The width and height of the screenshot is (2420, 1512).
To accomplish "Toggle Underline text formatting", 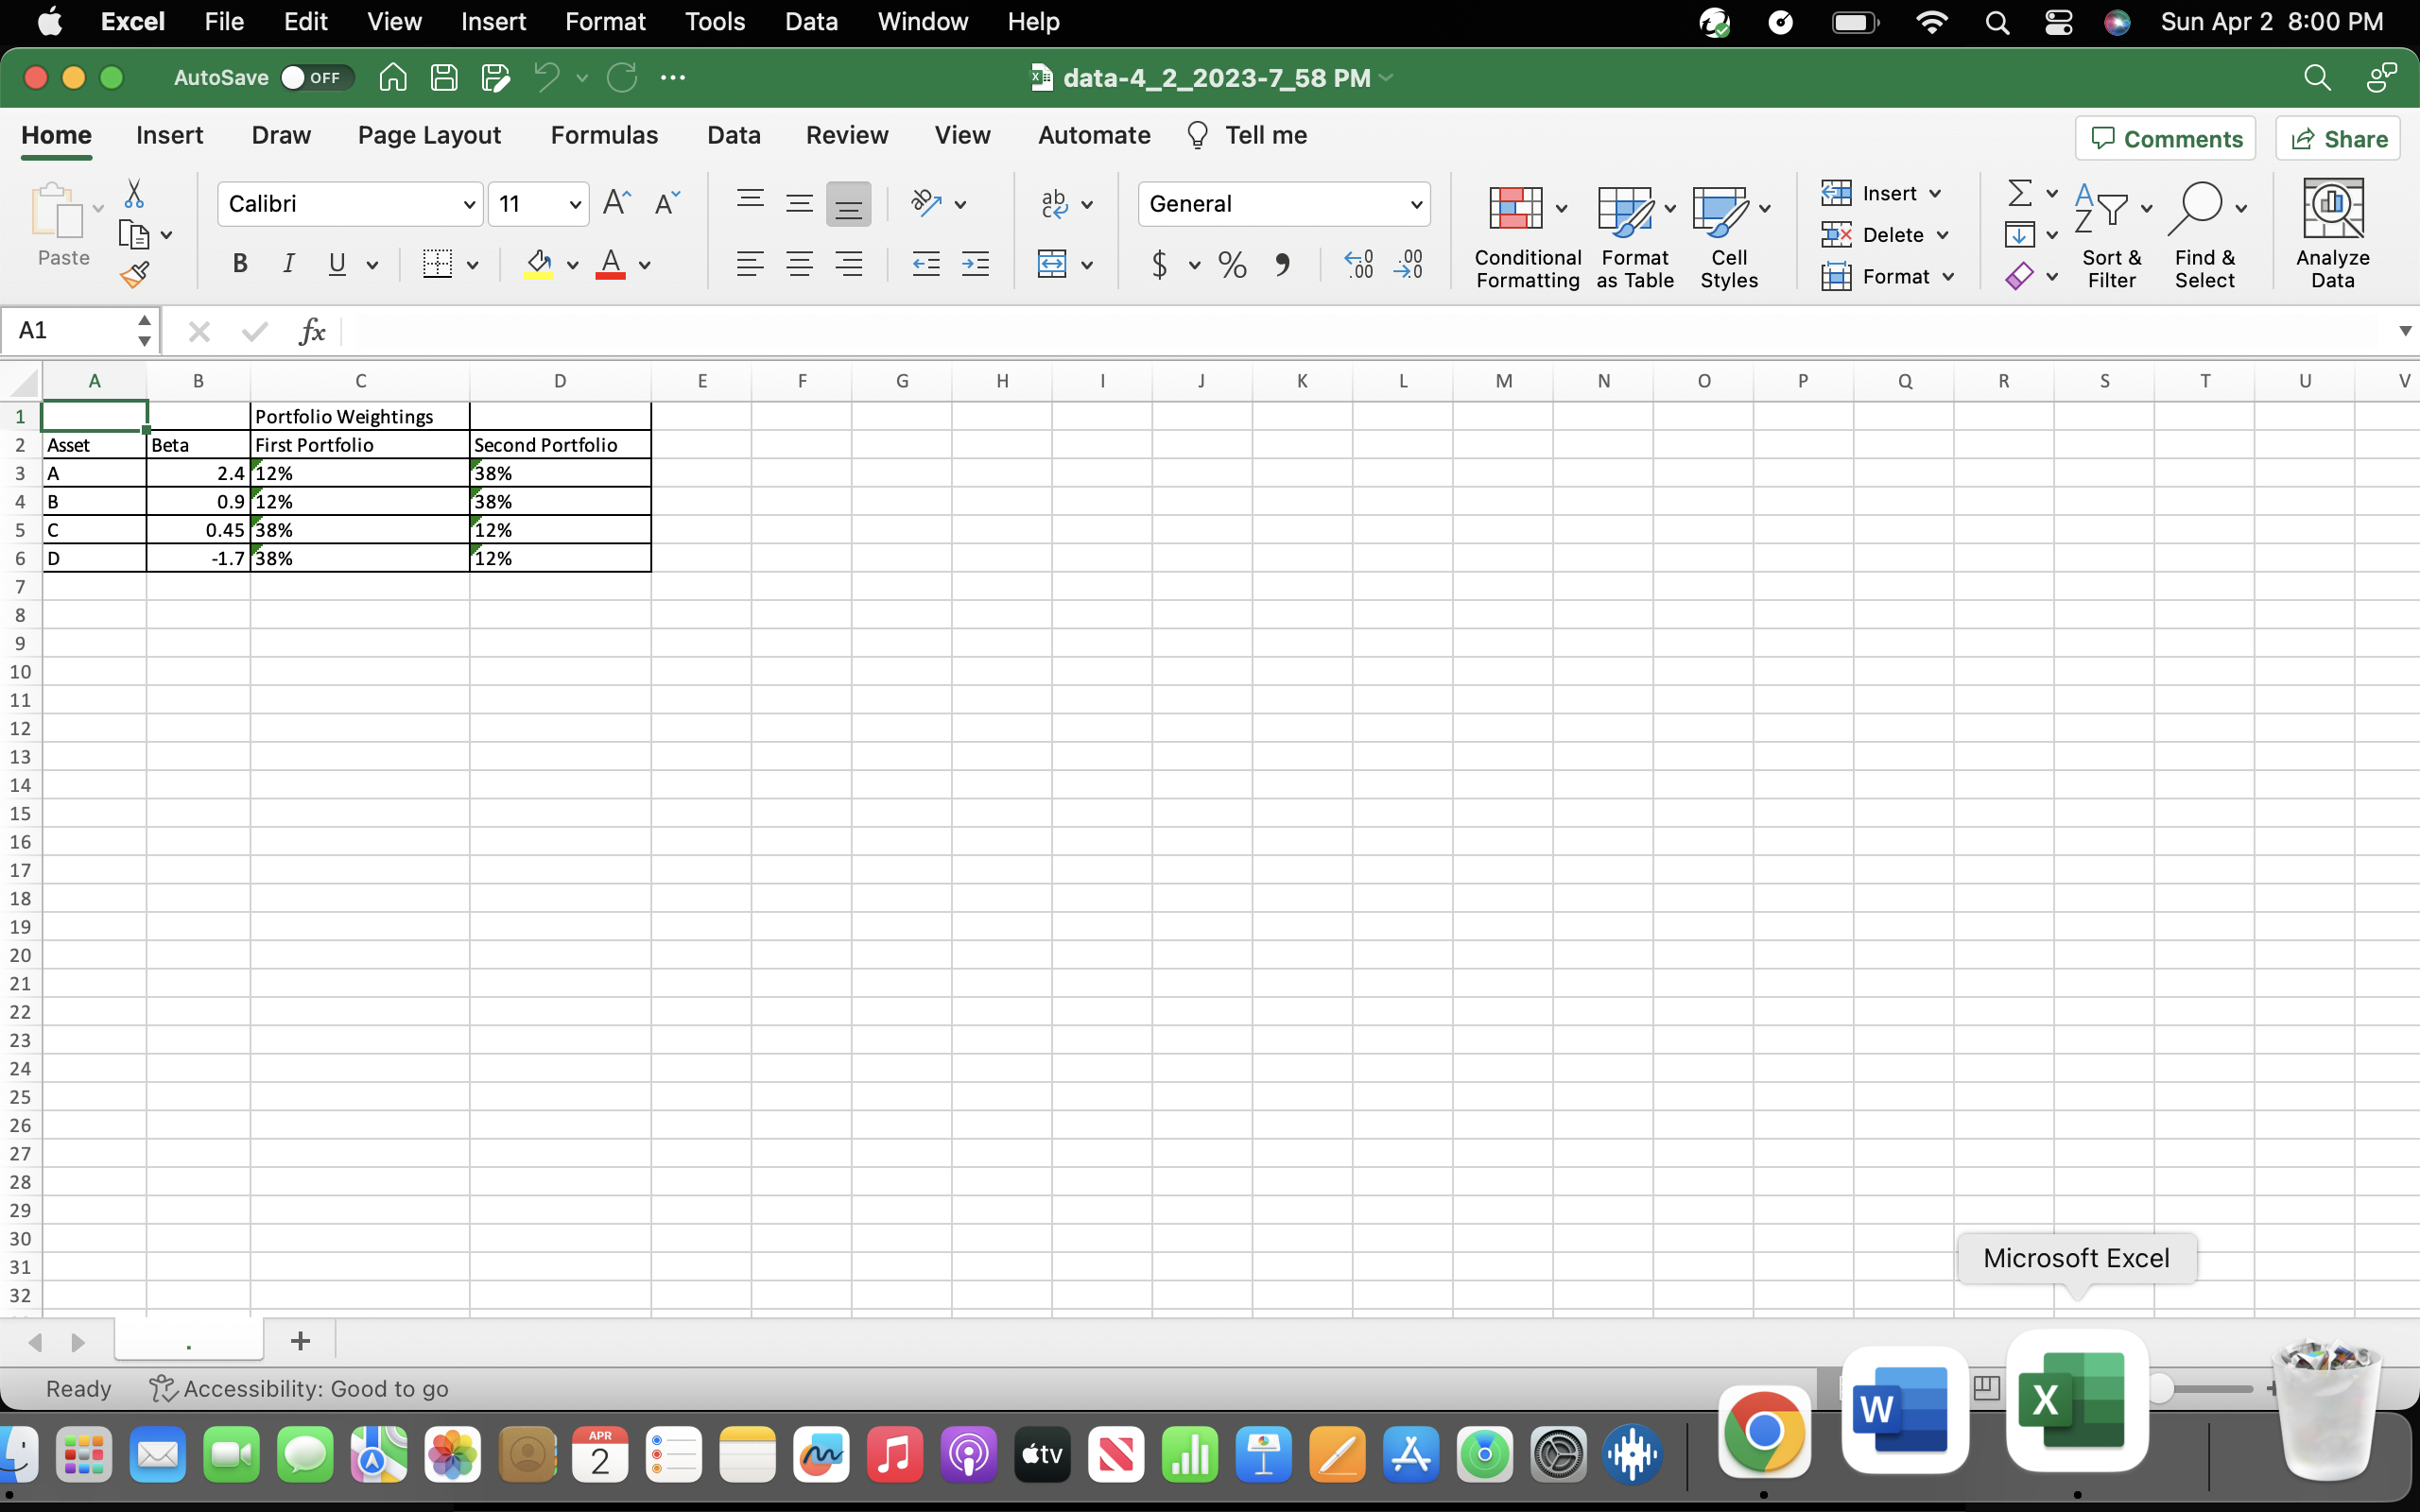I will (x=338, y=263).
